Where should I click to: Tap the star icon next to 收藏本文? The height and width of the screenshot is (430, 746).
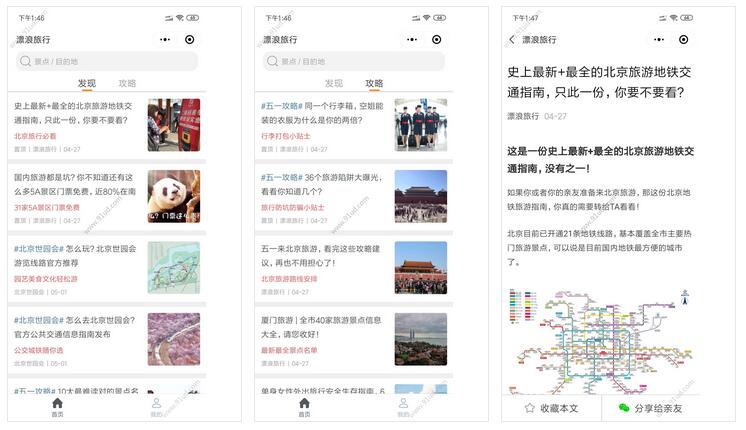click(530, 408)
